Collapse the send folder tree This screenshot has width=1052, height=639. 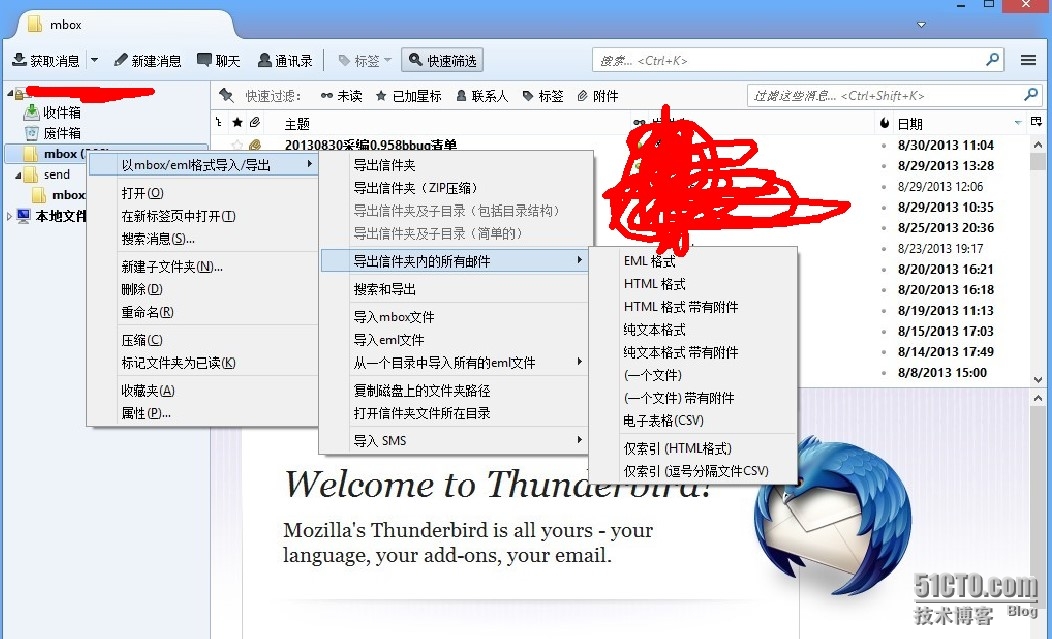(18, 175)
